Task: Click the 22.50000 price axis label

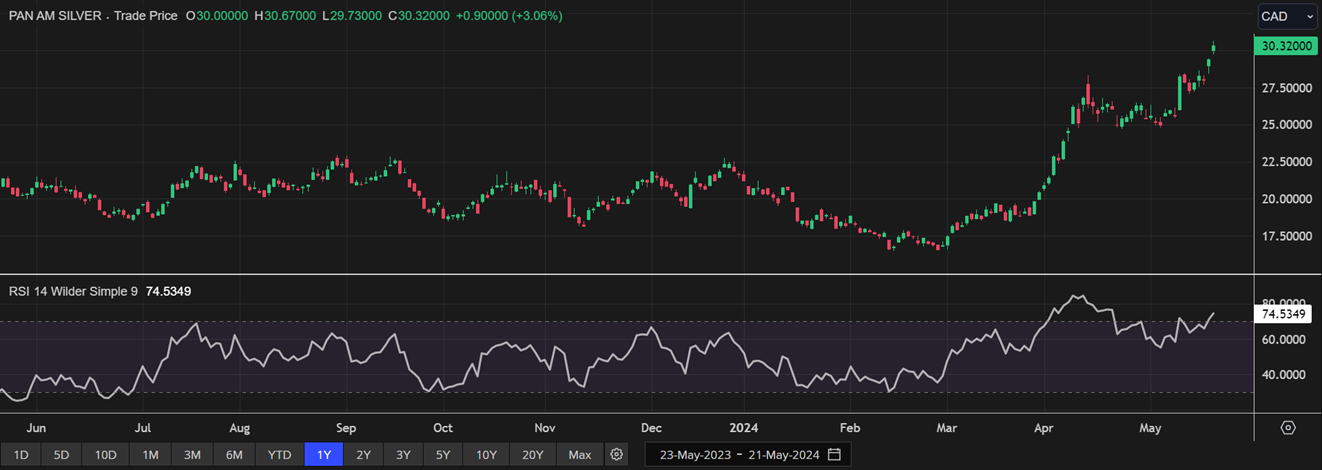Action: (x=1287, y=162)
